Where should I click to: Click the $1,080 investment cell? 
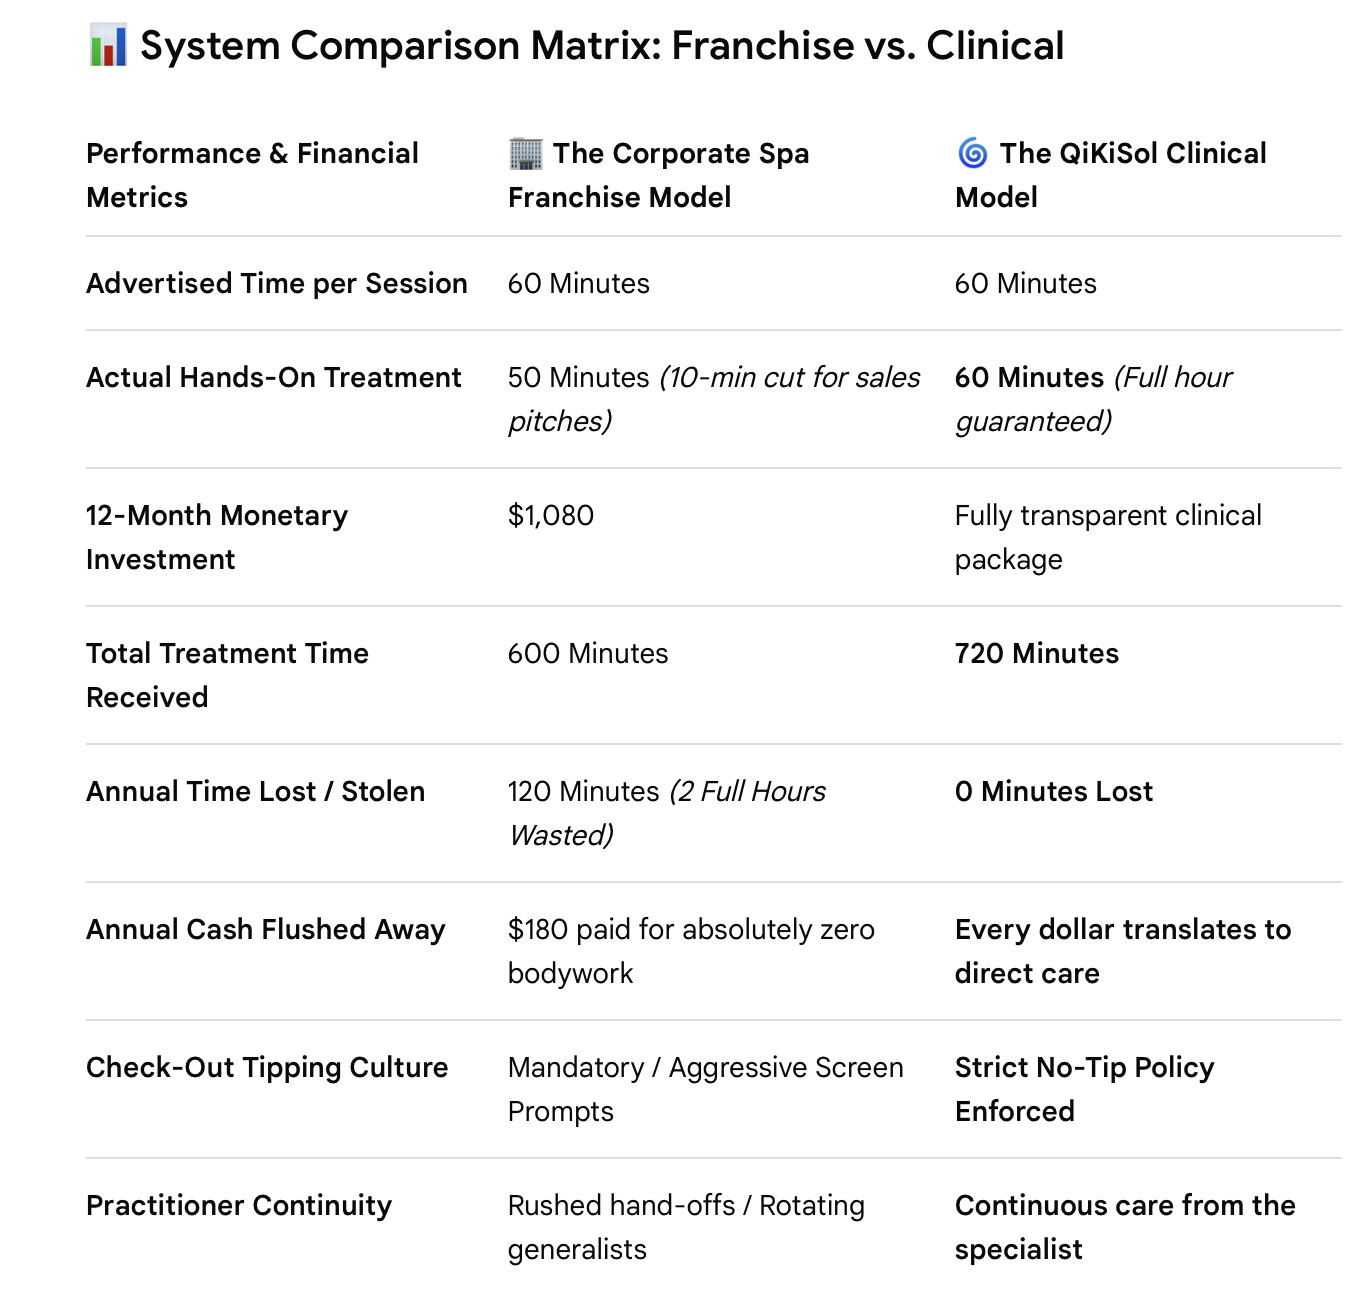tap(551, 515)
